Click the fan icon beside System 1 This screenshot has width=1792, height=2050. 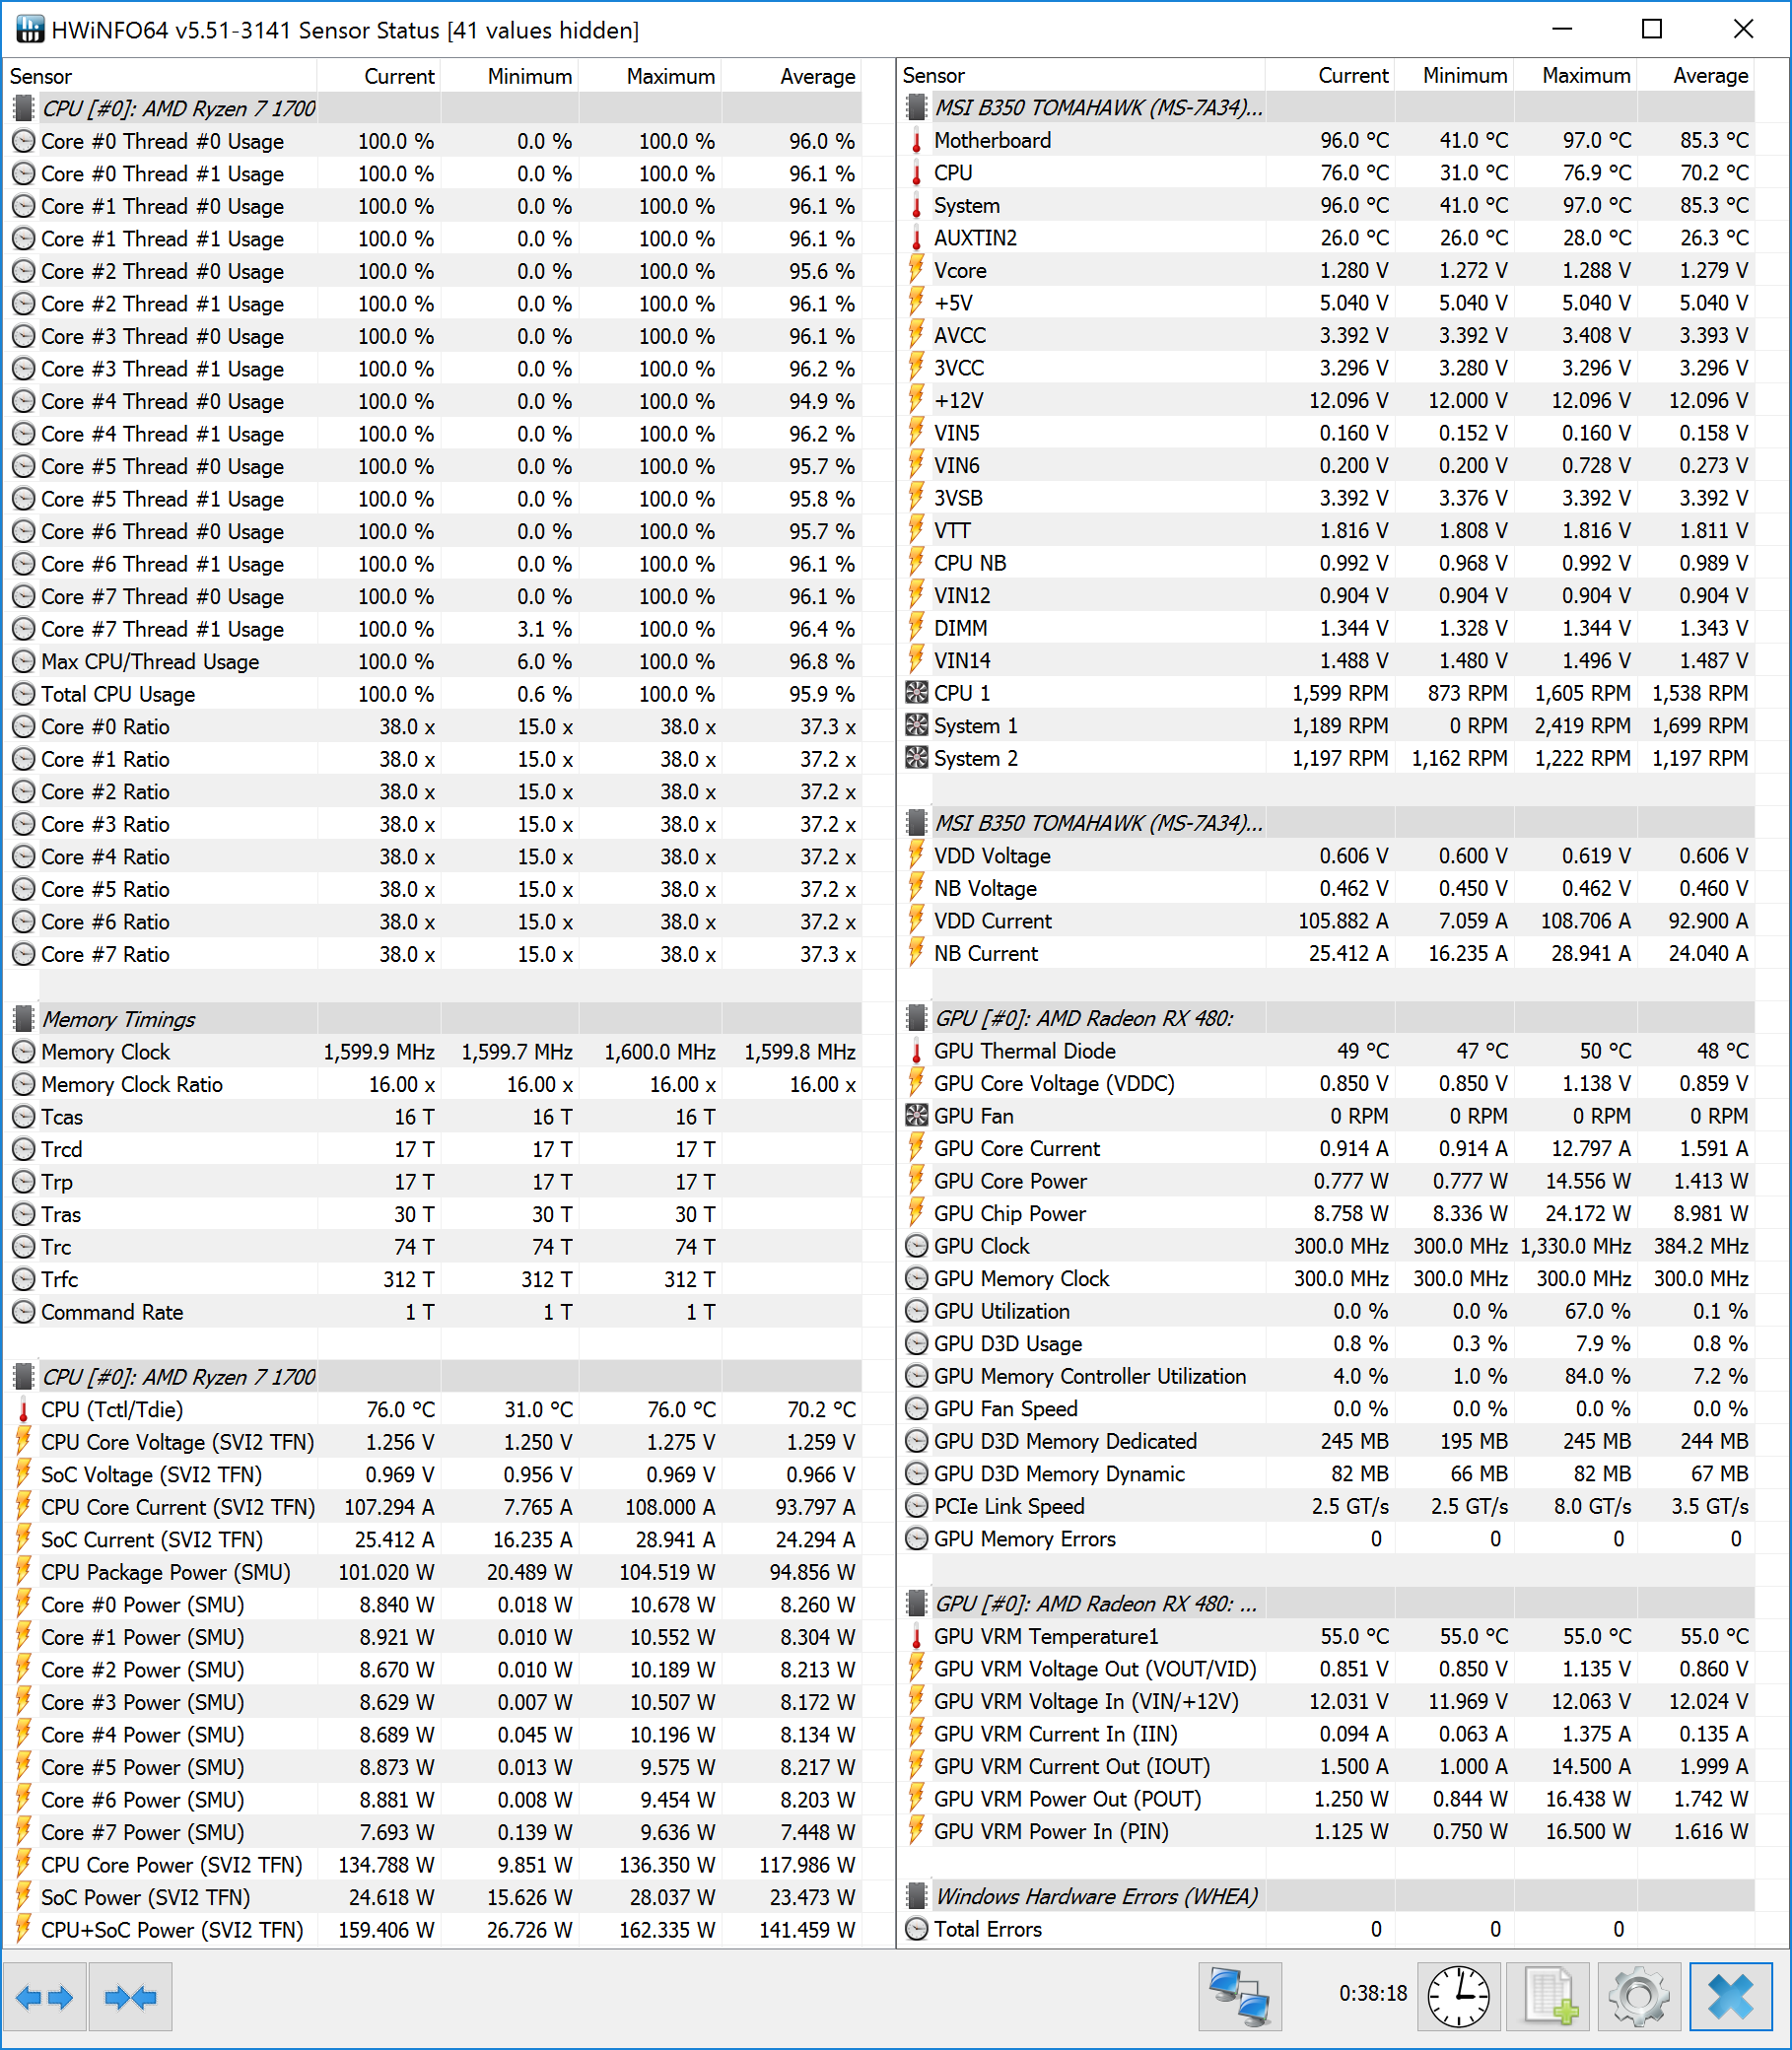tap(916, 726)
